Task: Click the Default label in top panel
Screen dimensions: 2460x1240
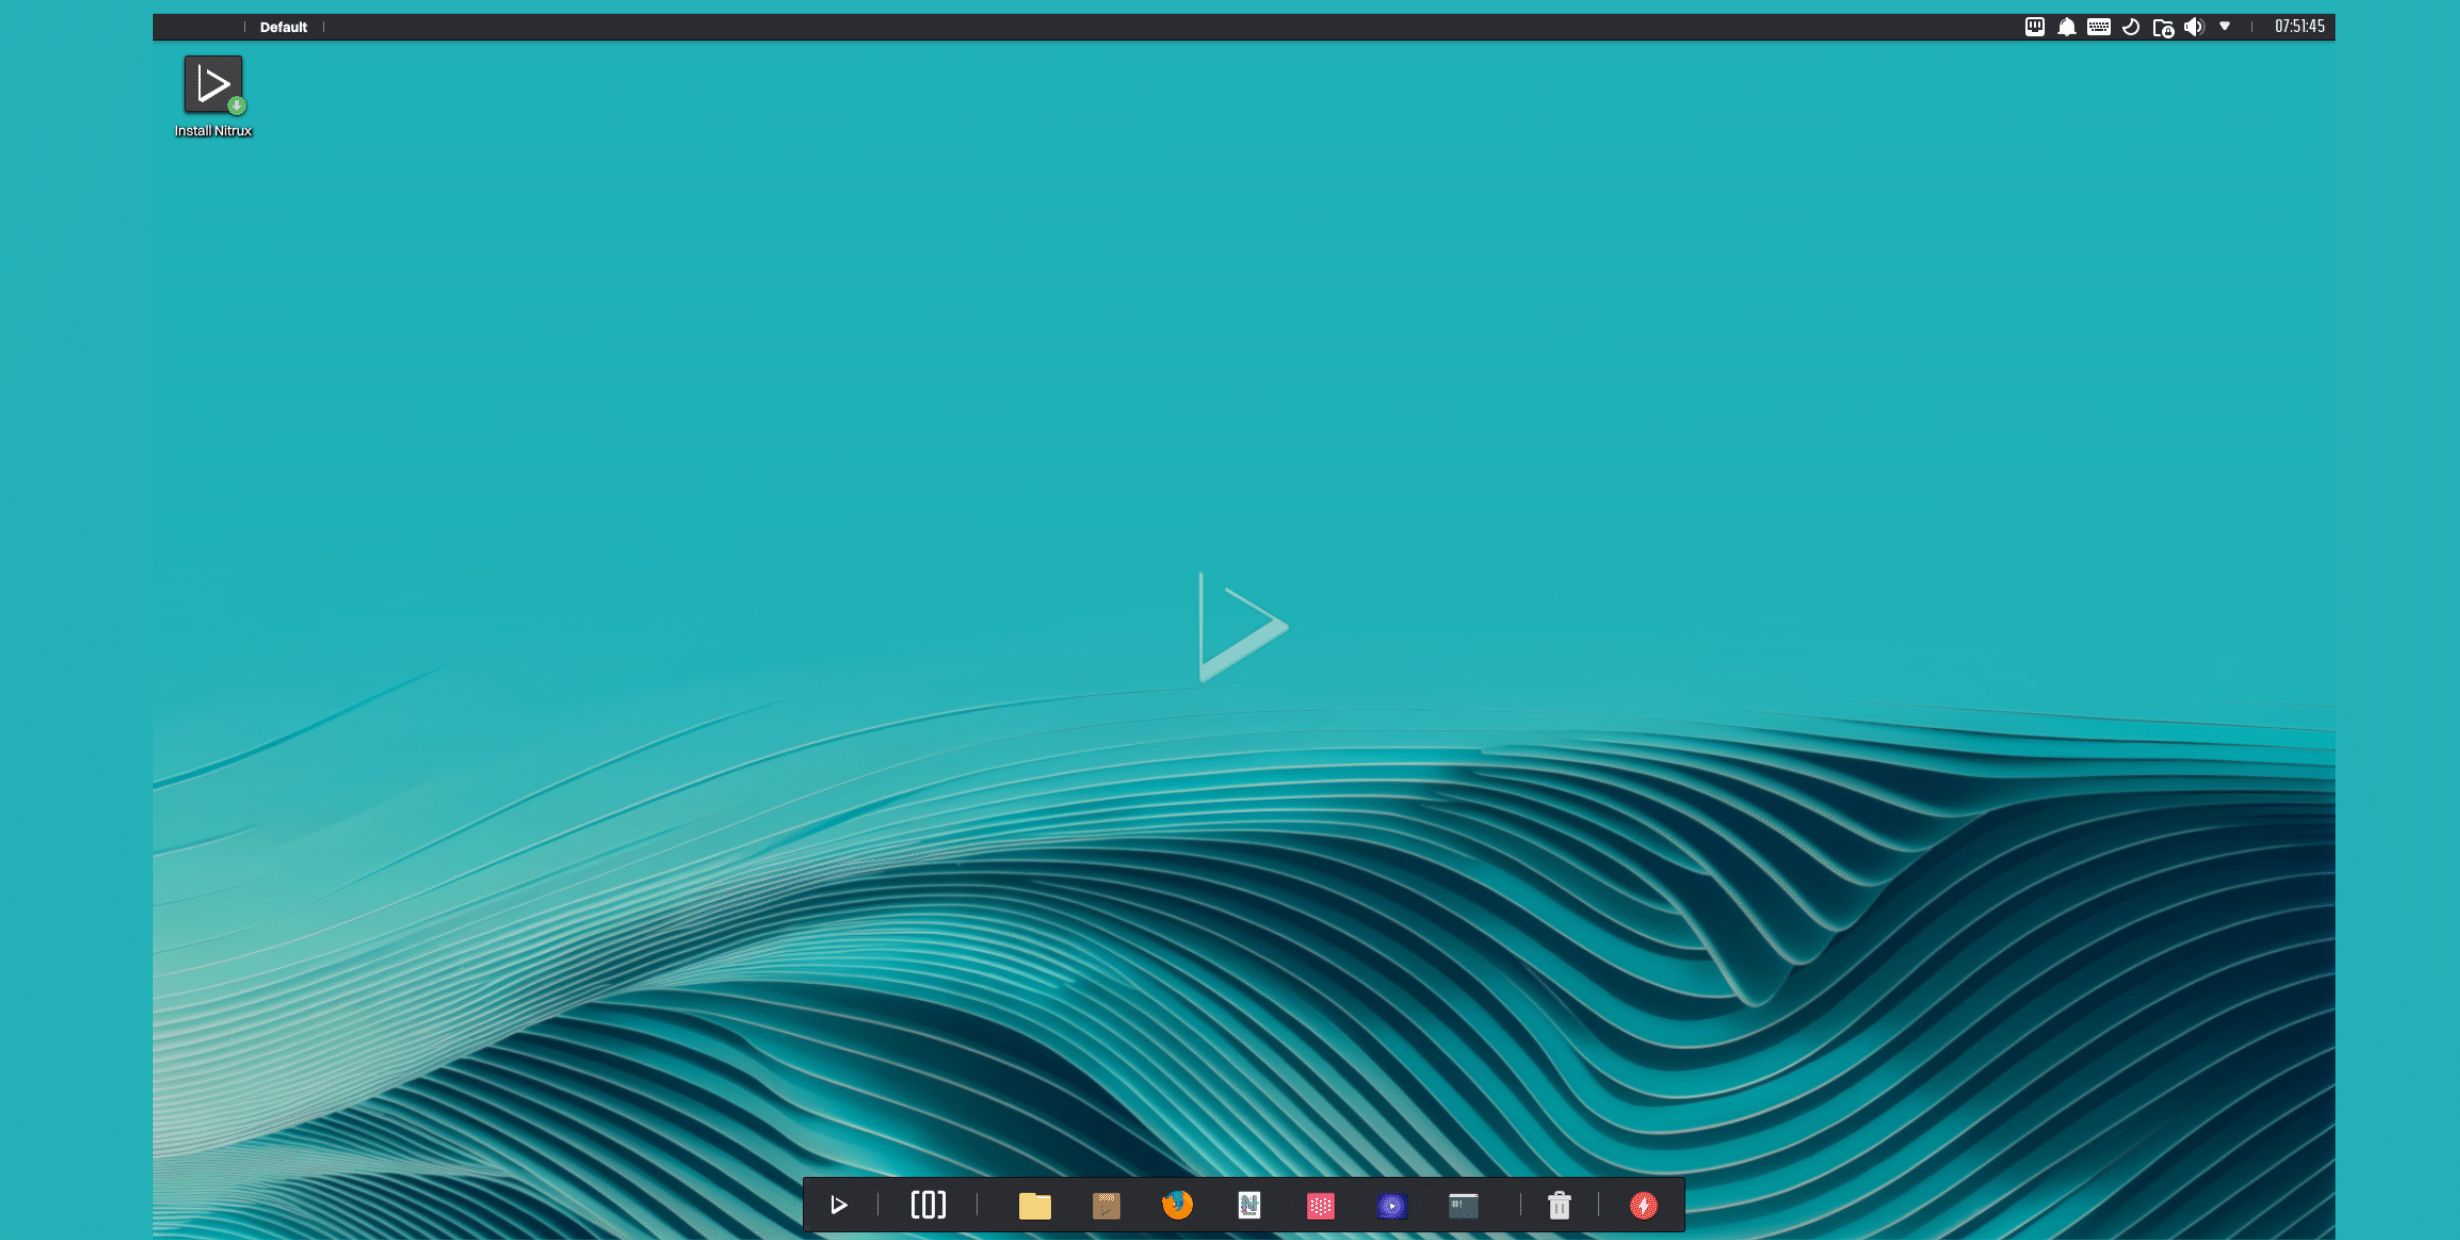Action: tap(283, 27)
